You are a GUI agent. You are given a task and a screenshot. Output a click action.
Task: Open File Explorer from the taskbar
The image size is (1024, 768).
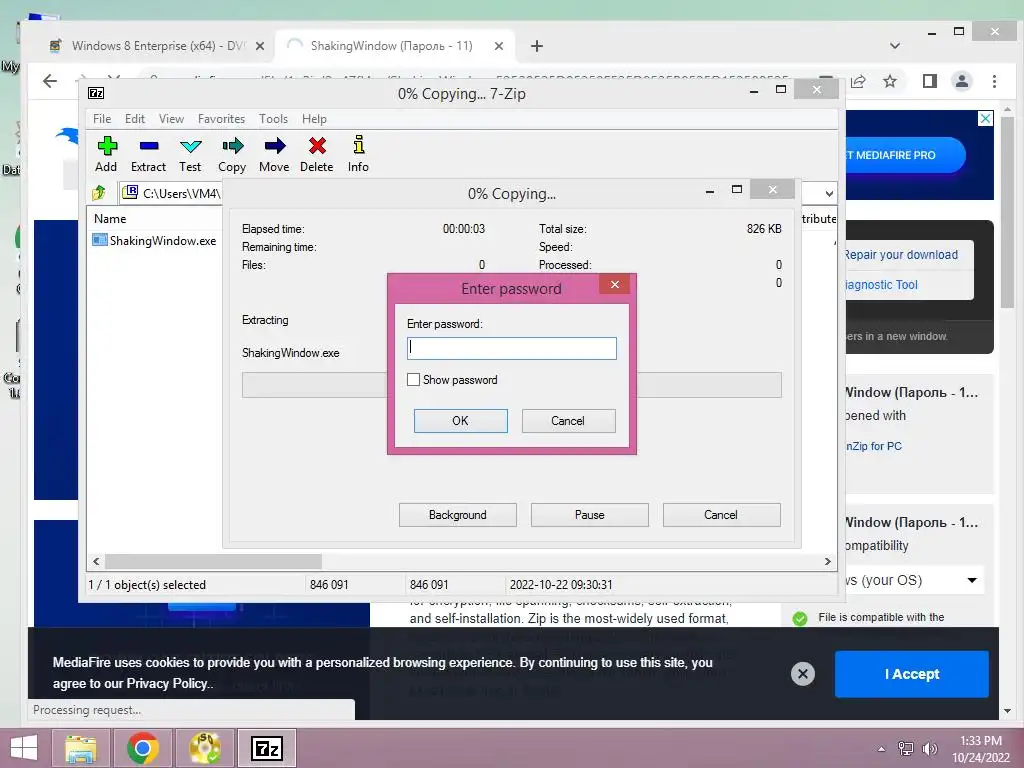click(x=80, y=748)
